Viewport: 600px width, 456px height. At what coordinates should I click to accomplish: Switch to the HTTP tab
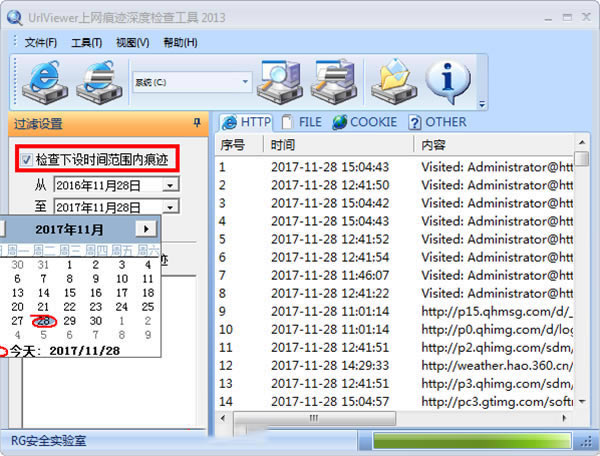click(x=246, y=122)
